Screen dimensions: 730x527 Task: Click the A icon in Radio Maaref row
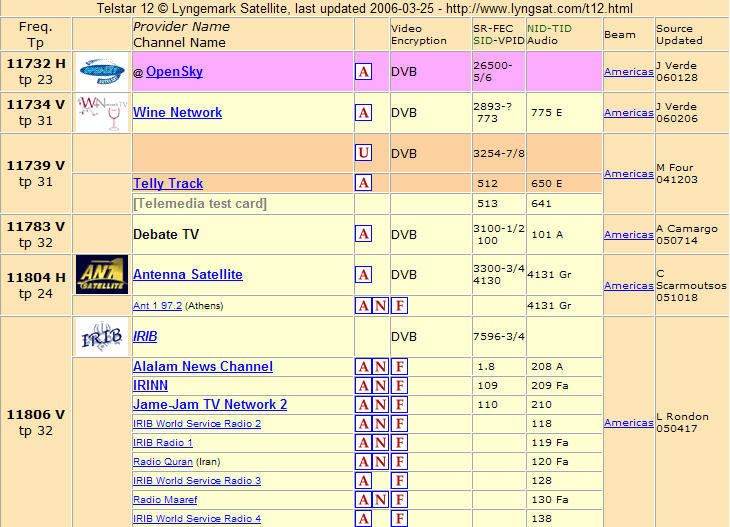[364, 500]
